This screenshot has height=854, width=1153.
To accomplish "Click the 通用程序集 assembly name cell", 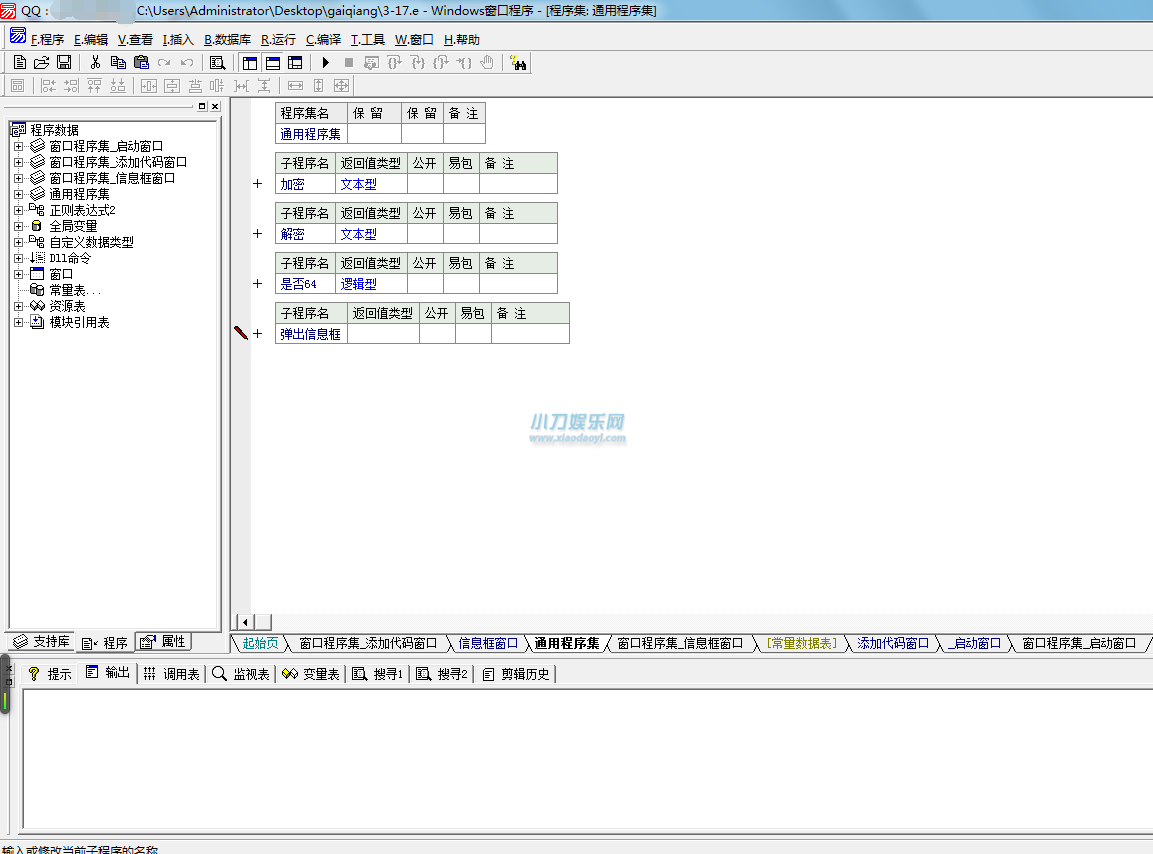I will [x=311, y=134].
